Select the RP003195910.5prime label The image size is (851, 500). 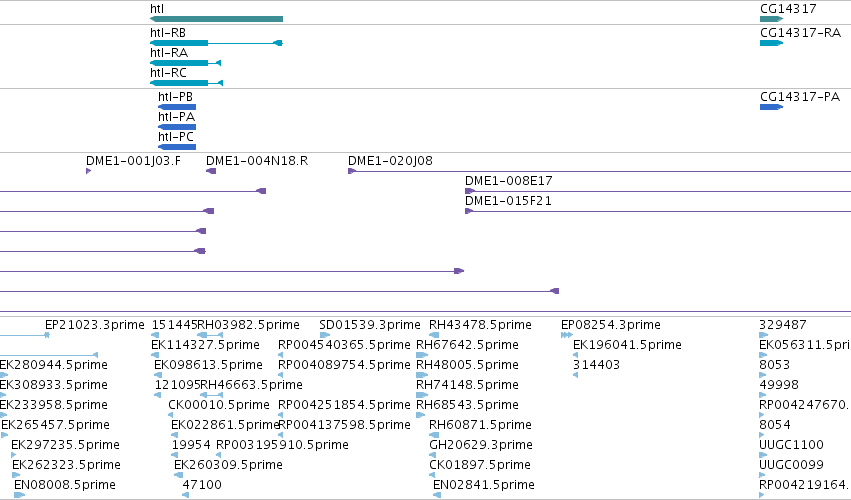(282, 446)
